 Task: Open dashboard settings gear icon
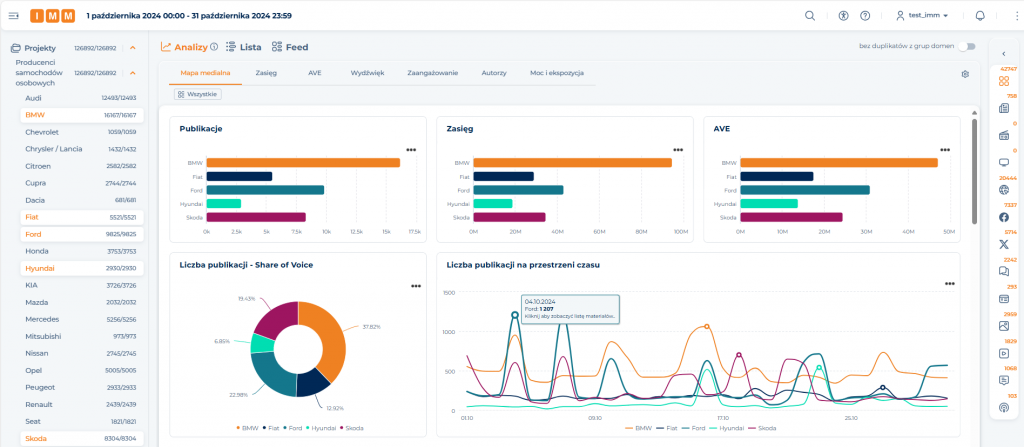click(965, 74)
